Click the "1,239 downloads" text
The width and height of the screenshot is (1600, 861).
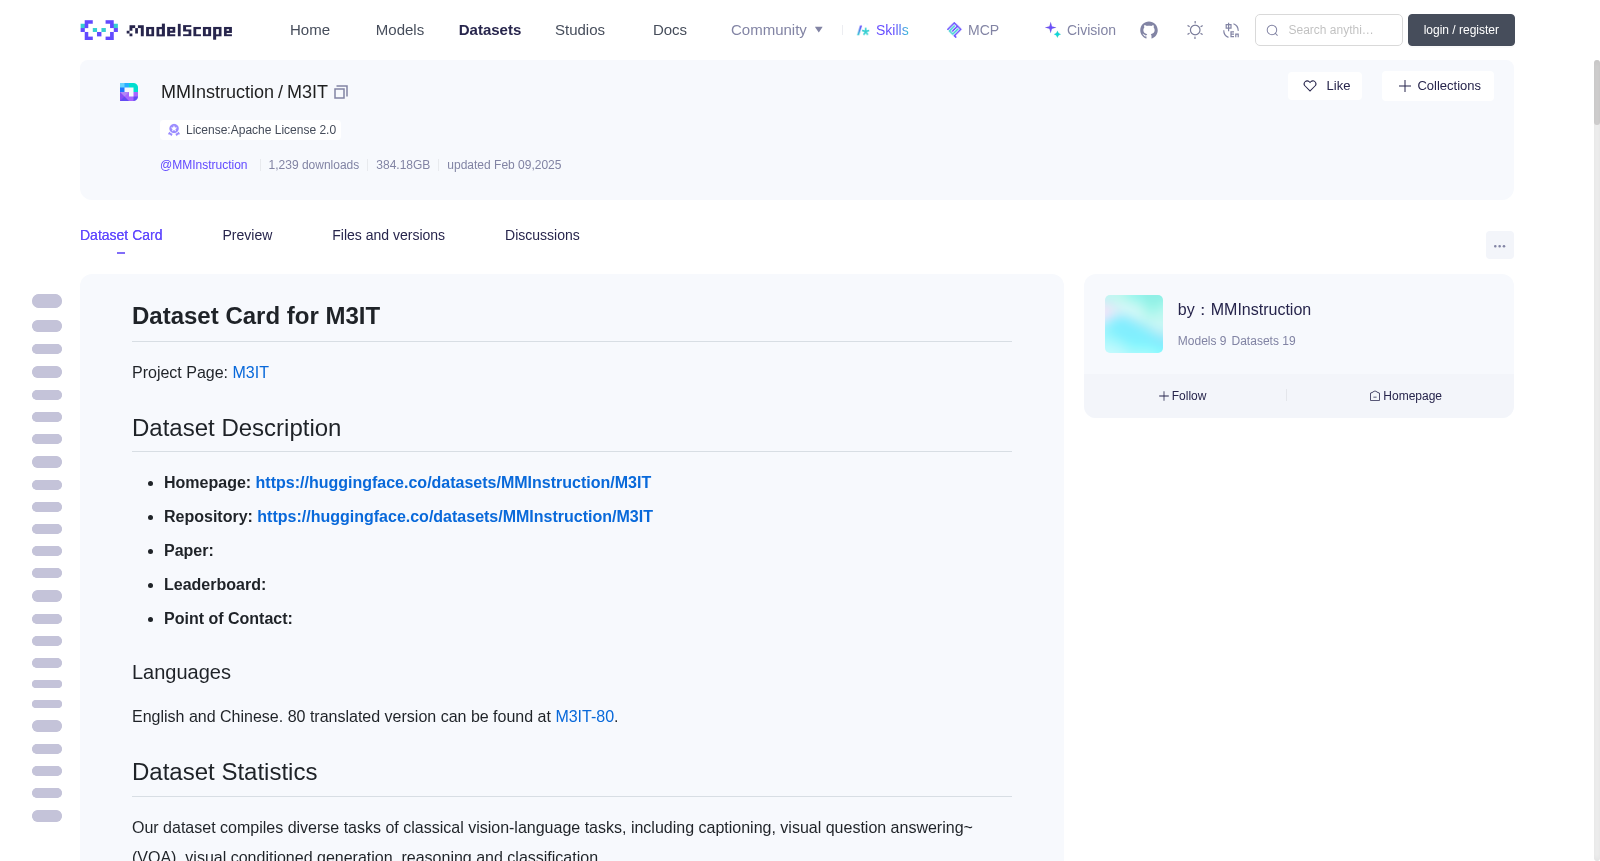(314, 165)
